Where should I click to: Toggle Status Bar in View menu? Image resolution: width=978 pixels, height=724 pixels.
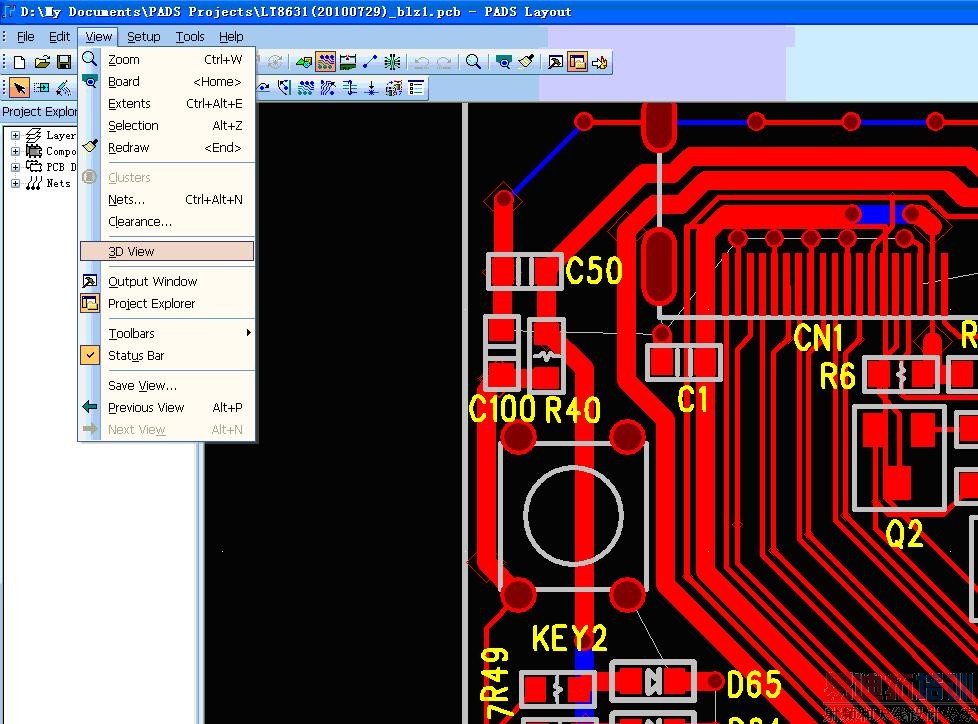click(136, 356)
